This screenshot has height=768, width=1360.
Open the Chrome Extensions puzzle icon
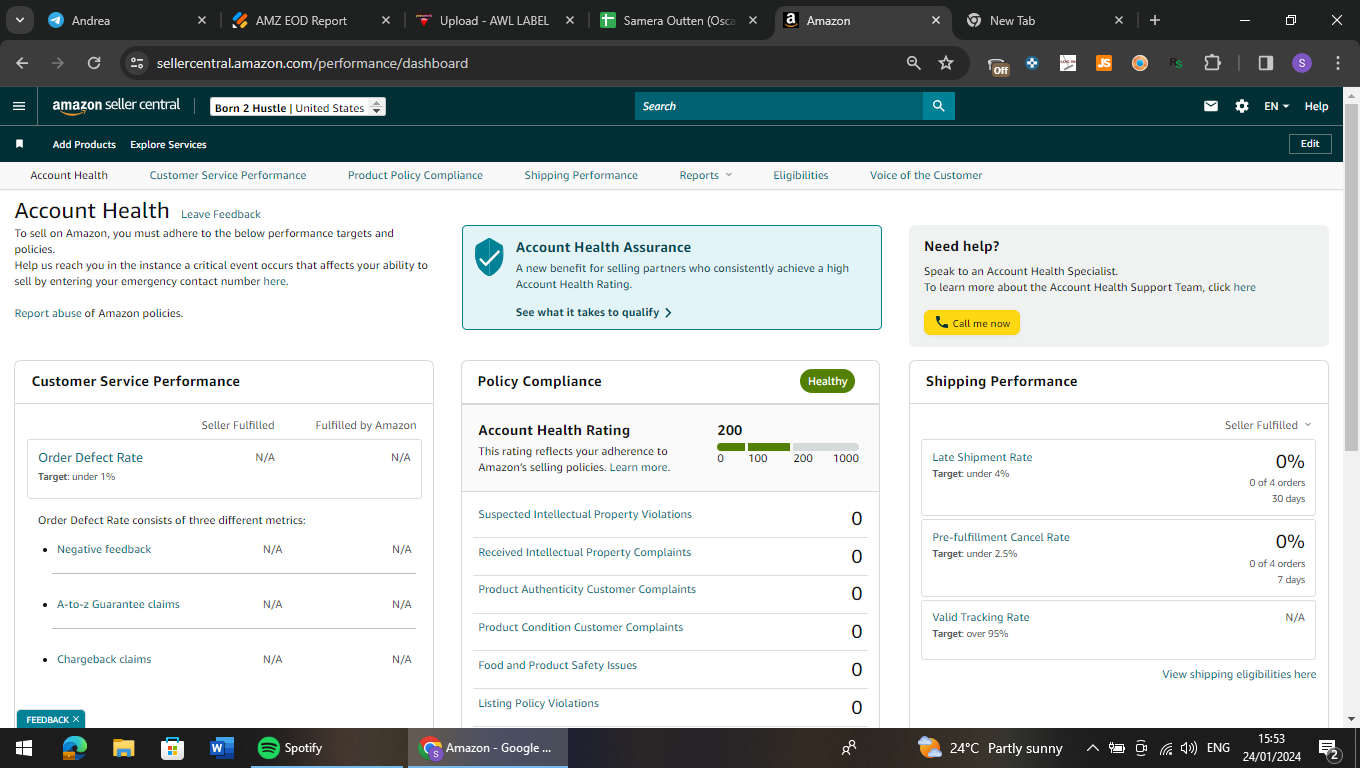(1212, 63)
